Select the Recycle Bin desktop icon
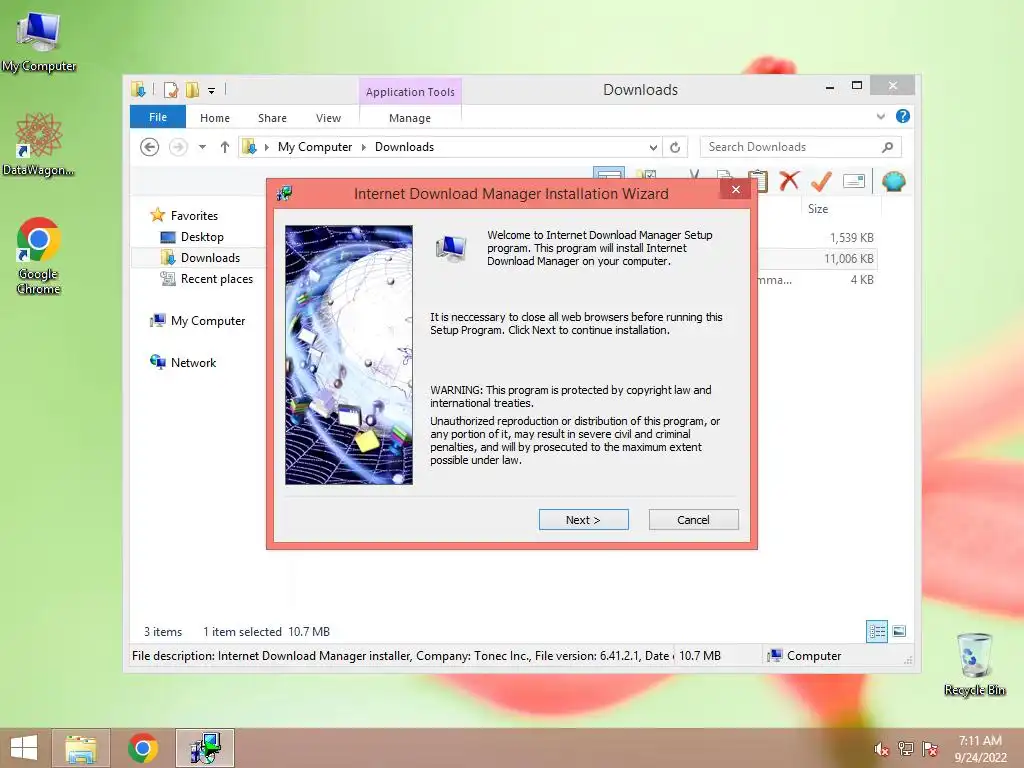Screen dimensions: 1024x768 [x=974, y=664]
